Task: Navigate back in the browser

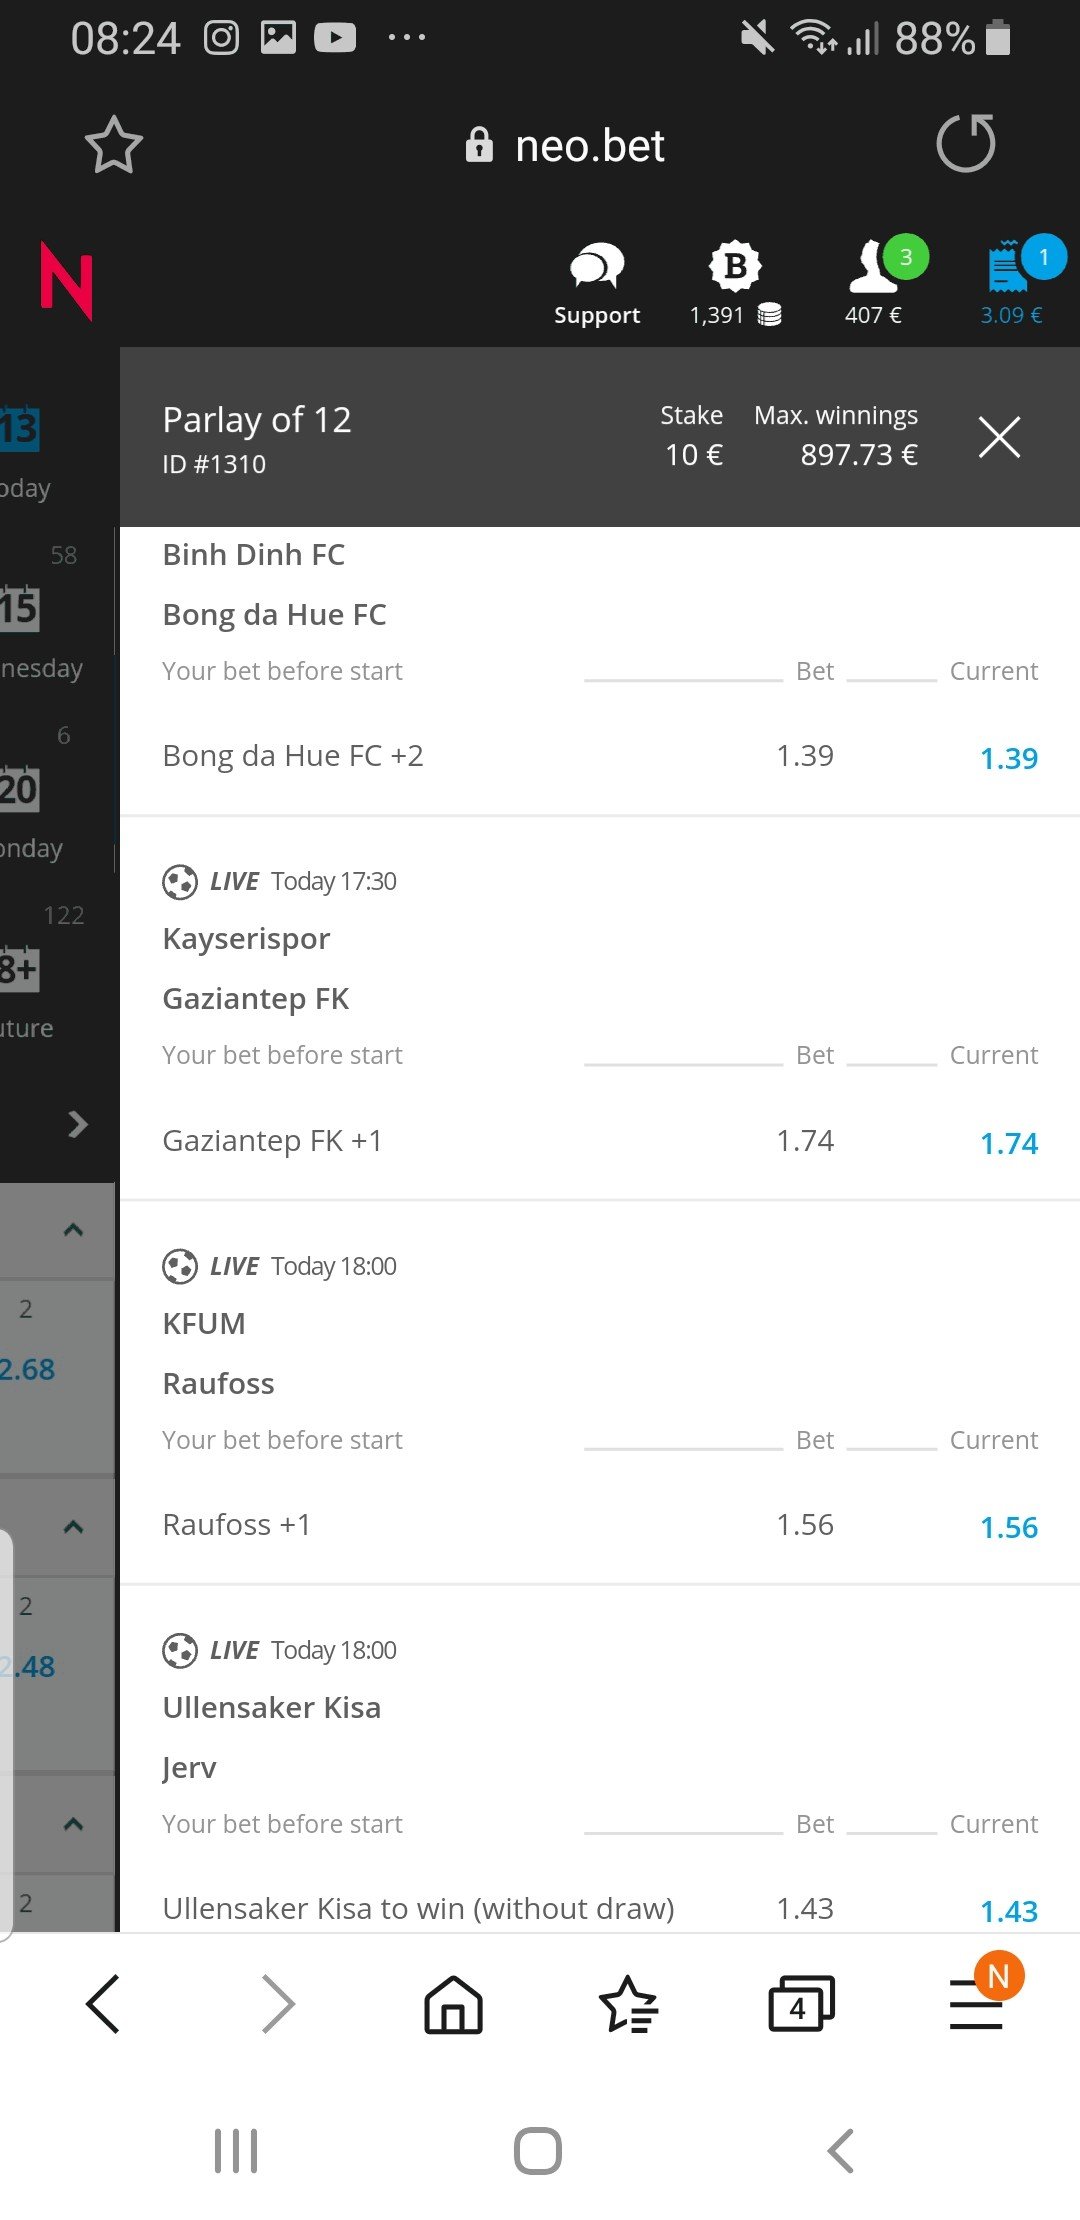Action: click(104, 2004)
